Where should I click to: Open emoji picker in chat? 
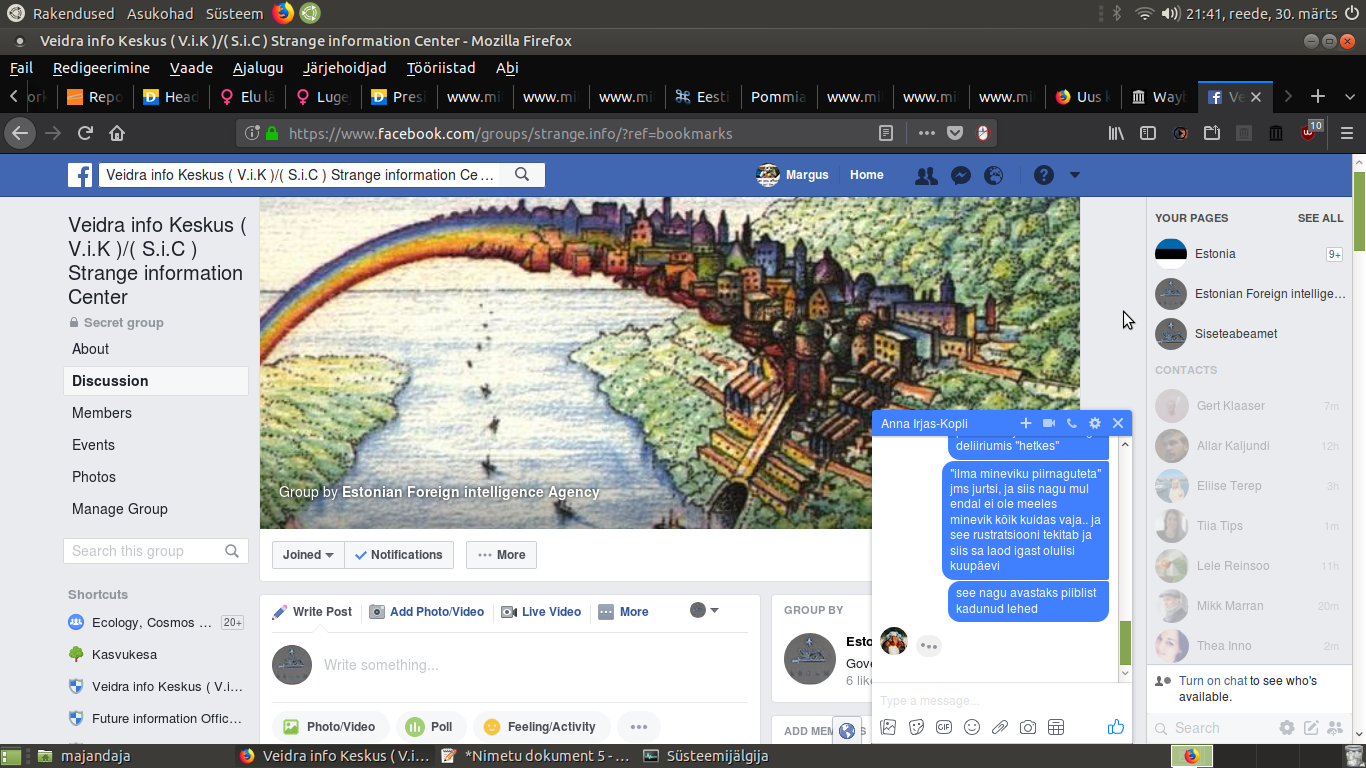tap(972, 728)
